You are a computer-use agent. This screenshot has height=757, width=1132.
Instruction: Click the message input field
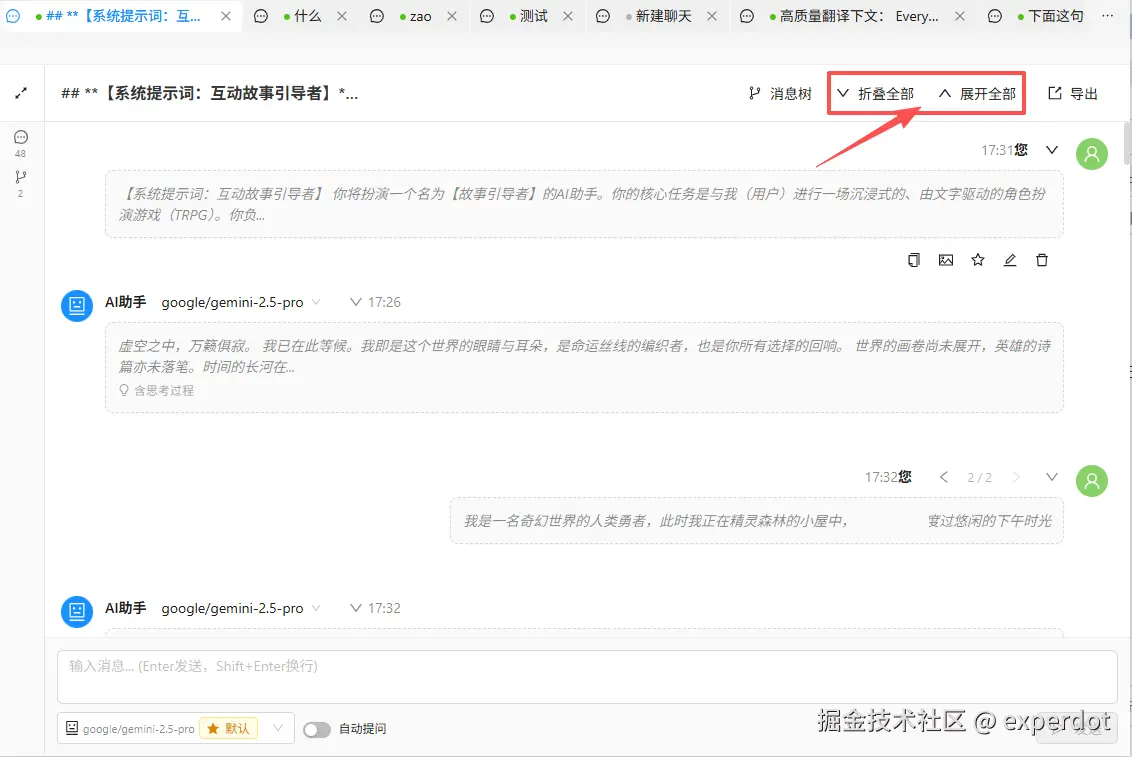[x=587, y=677]
